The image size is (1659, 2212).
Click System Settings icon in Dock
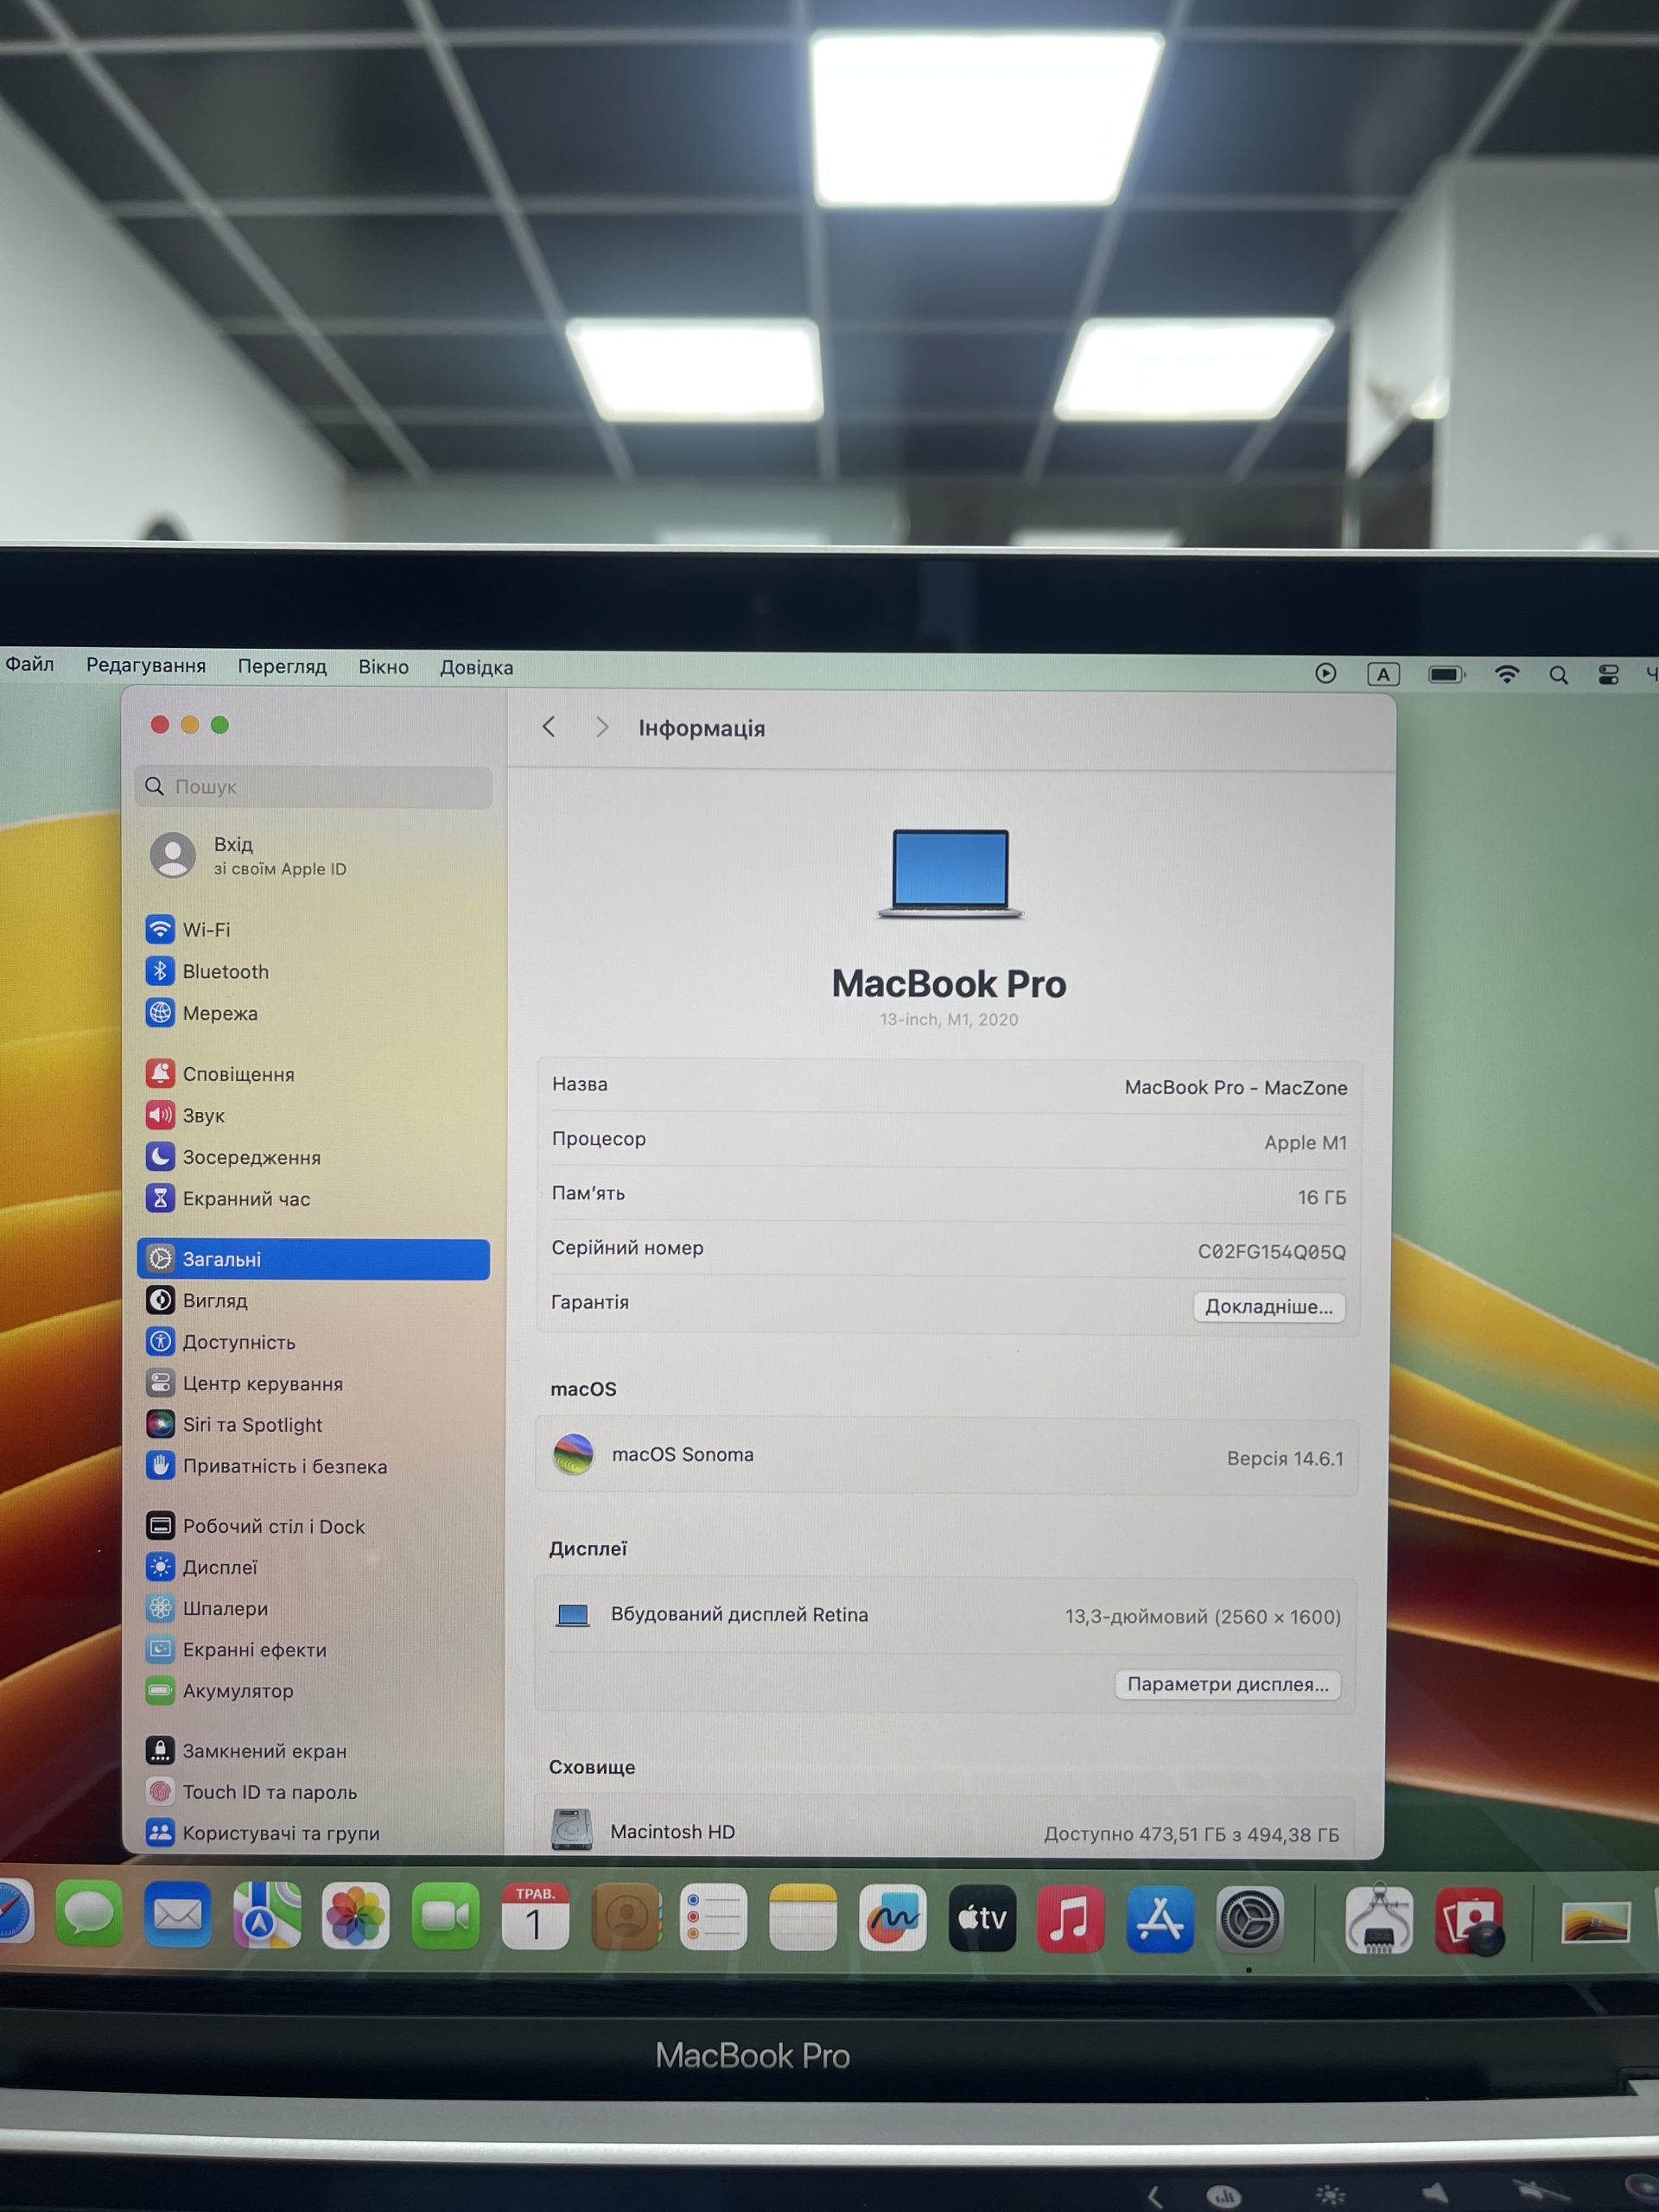(1250, 1920)
